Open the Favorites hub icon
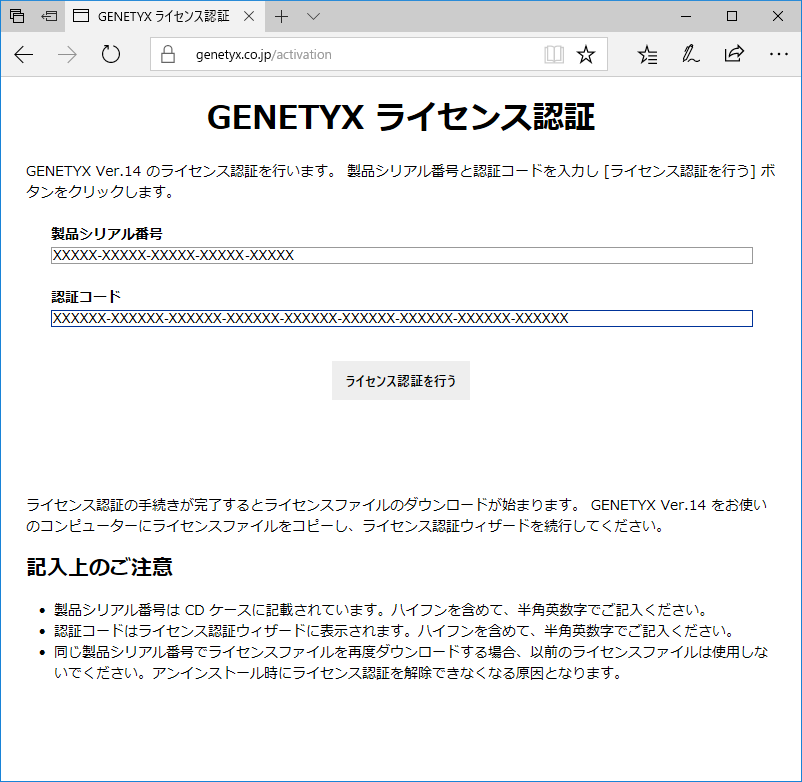 pyautogui.click(x=648, y=54)
